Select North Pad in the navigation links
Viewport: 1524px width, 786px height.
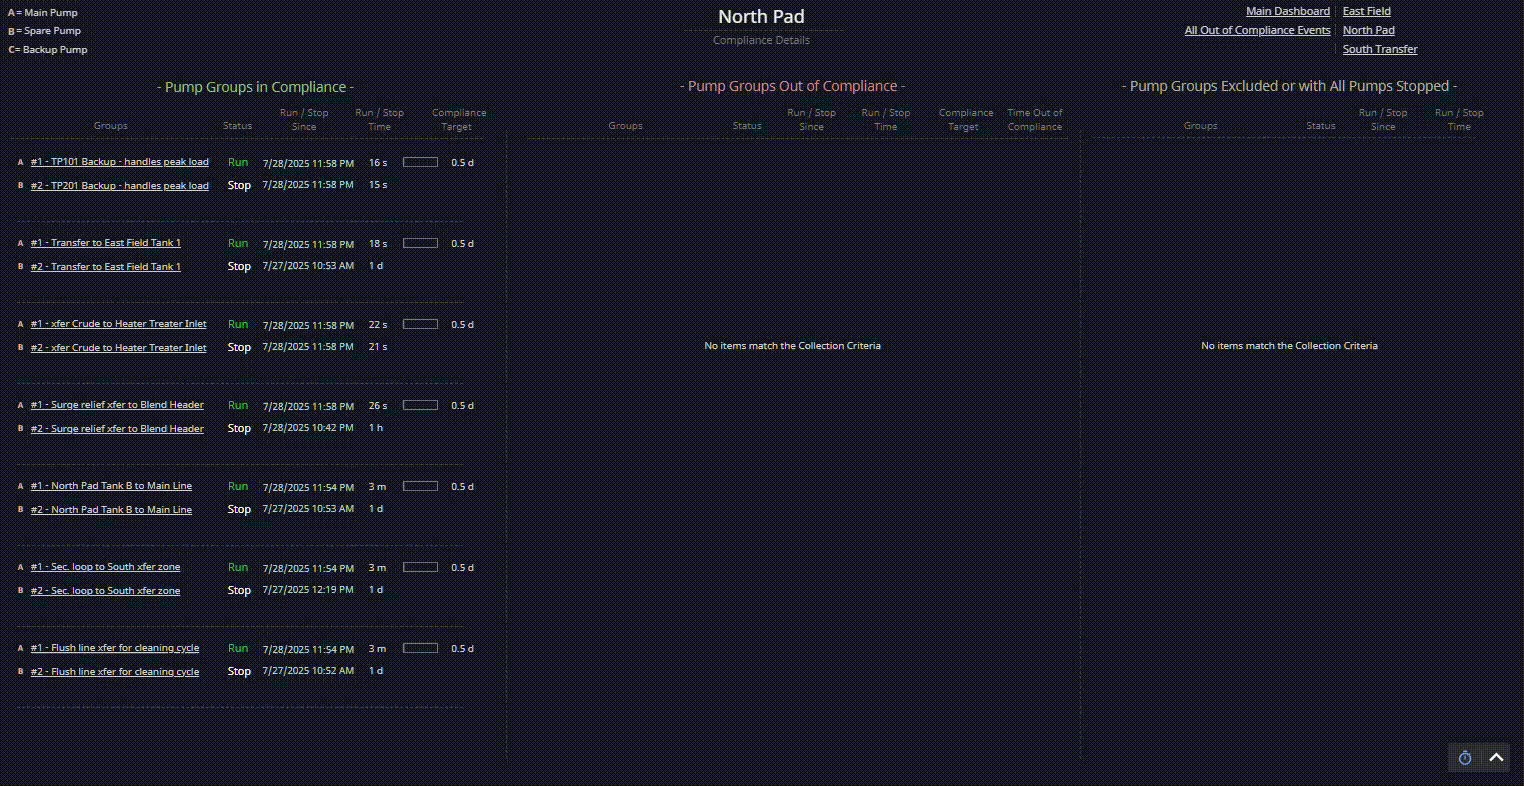coord(1368,30)
